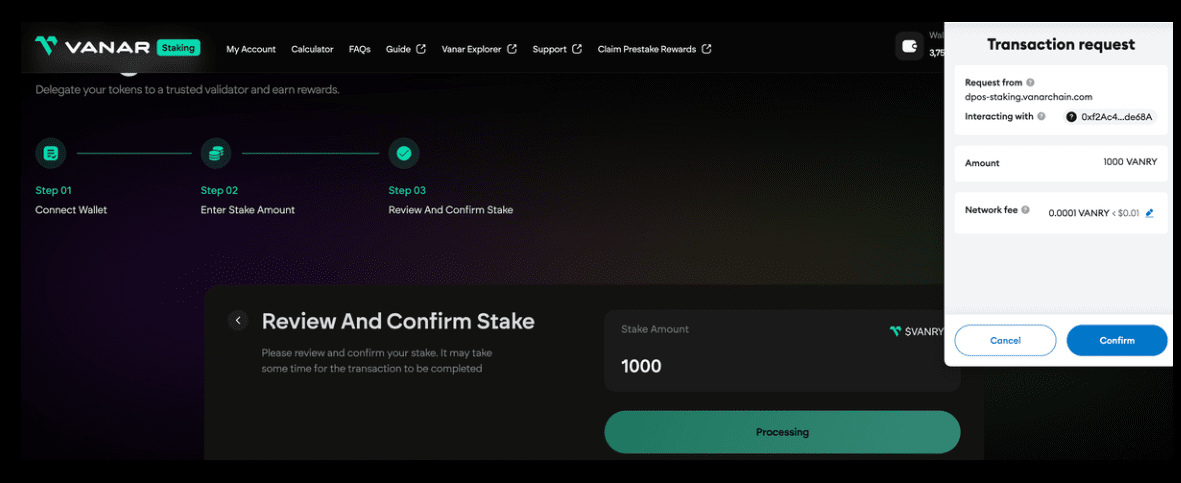The height and width of the screenshot is (483, 1181).
Task: Open the Calculator page
Action: (312, 49)
